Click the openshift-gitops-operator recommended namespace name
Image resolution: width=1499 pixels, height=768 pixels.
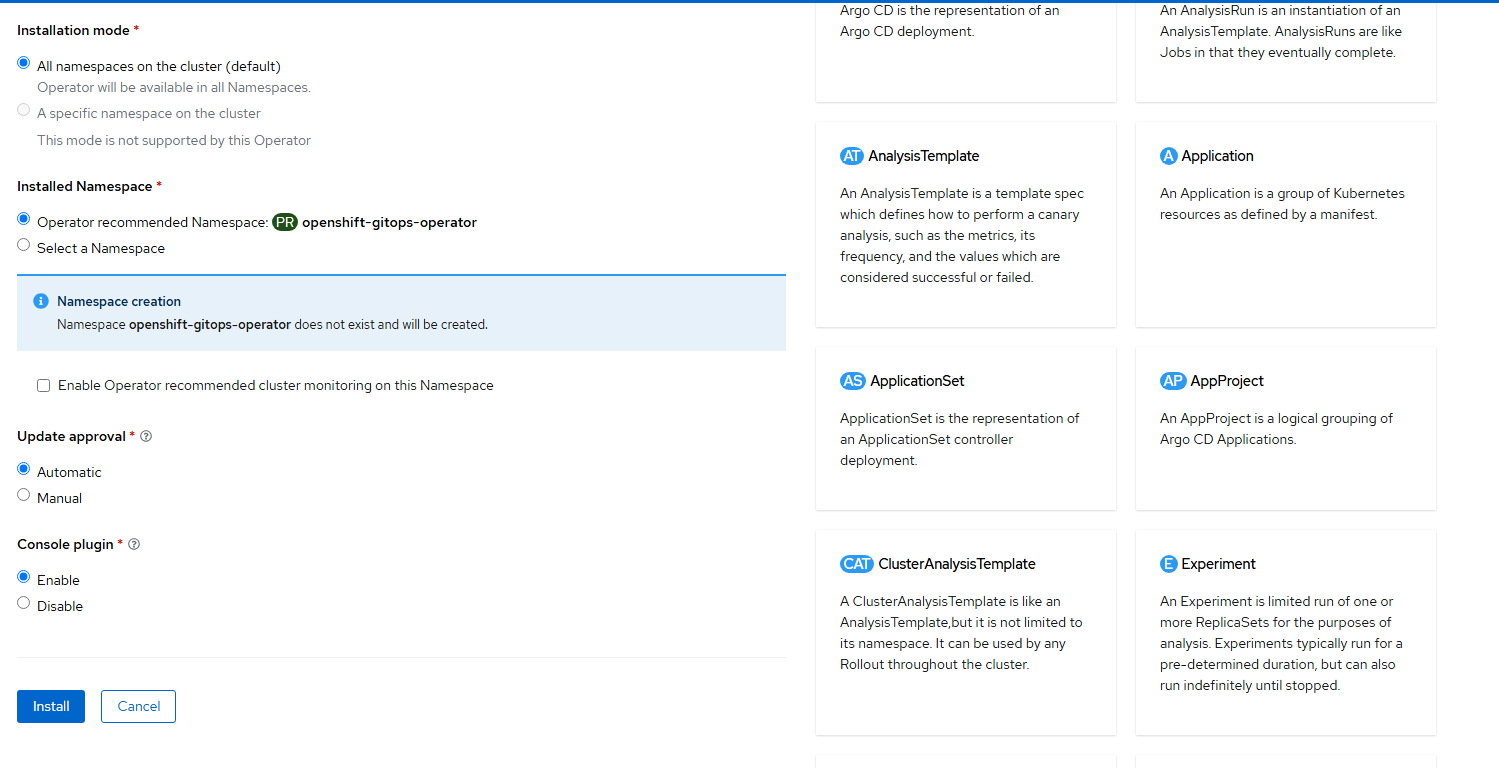389,222
